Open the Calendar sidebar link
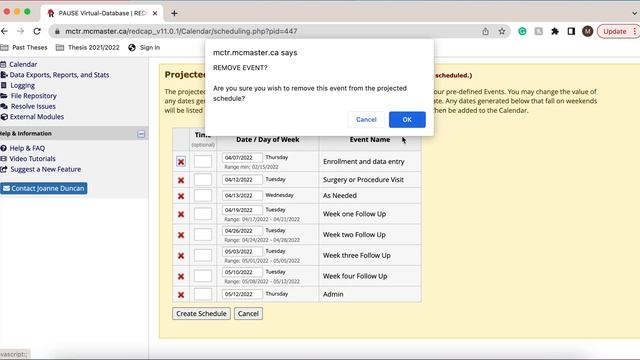 click(23, 64)
